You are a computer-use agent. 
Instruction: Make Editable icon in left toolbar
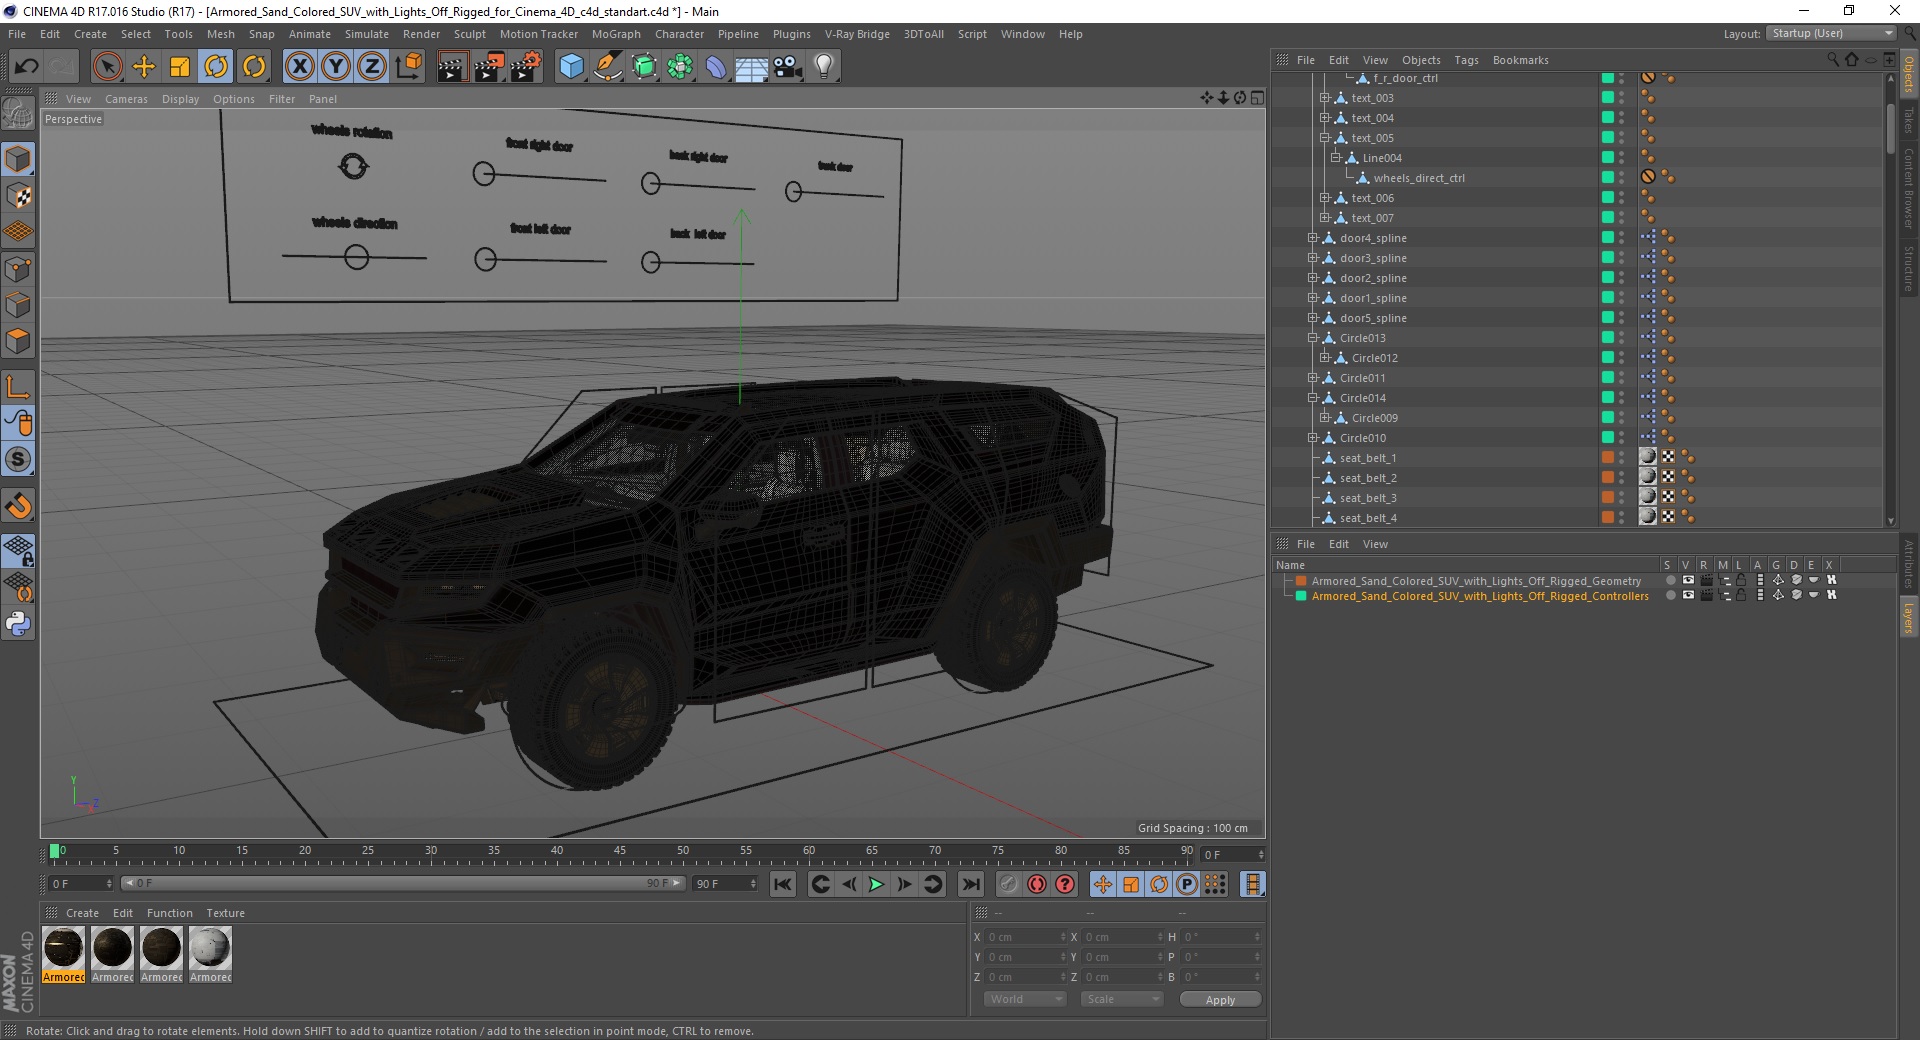[x=18, y=114]
